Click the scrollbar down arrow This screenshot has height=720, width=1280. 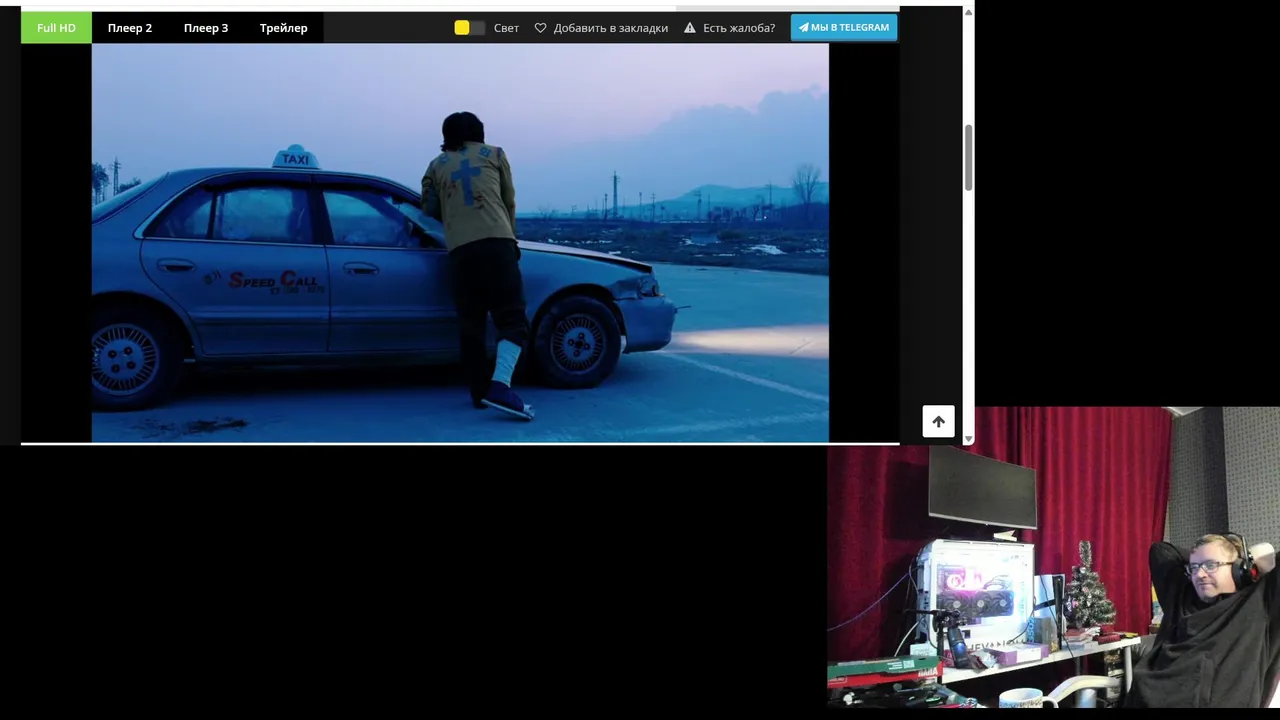coord(968,439)
